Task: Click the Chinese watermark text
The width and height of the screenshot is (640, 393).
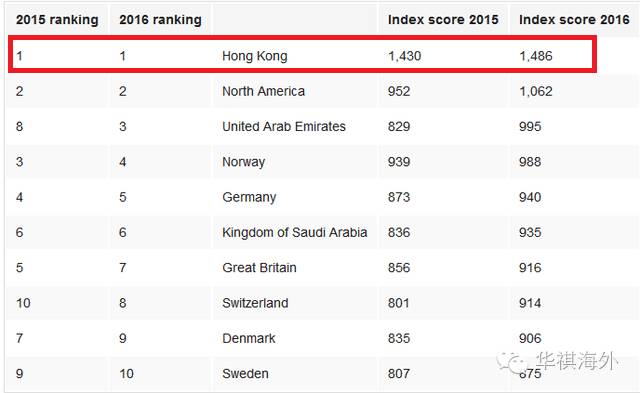Action: tap(578, 361)
